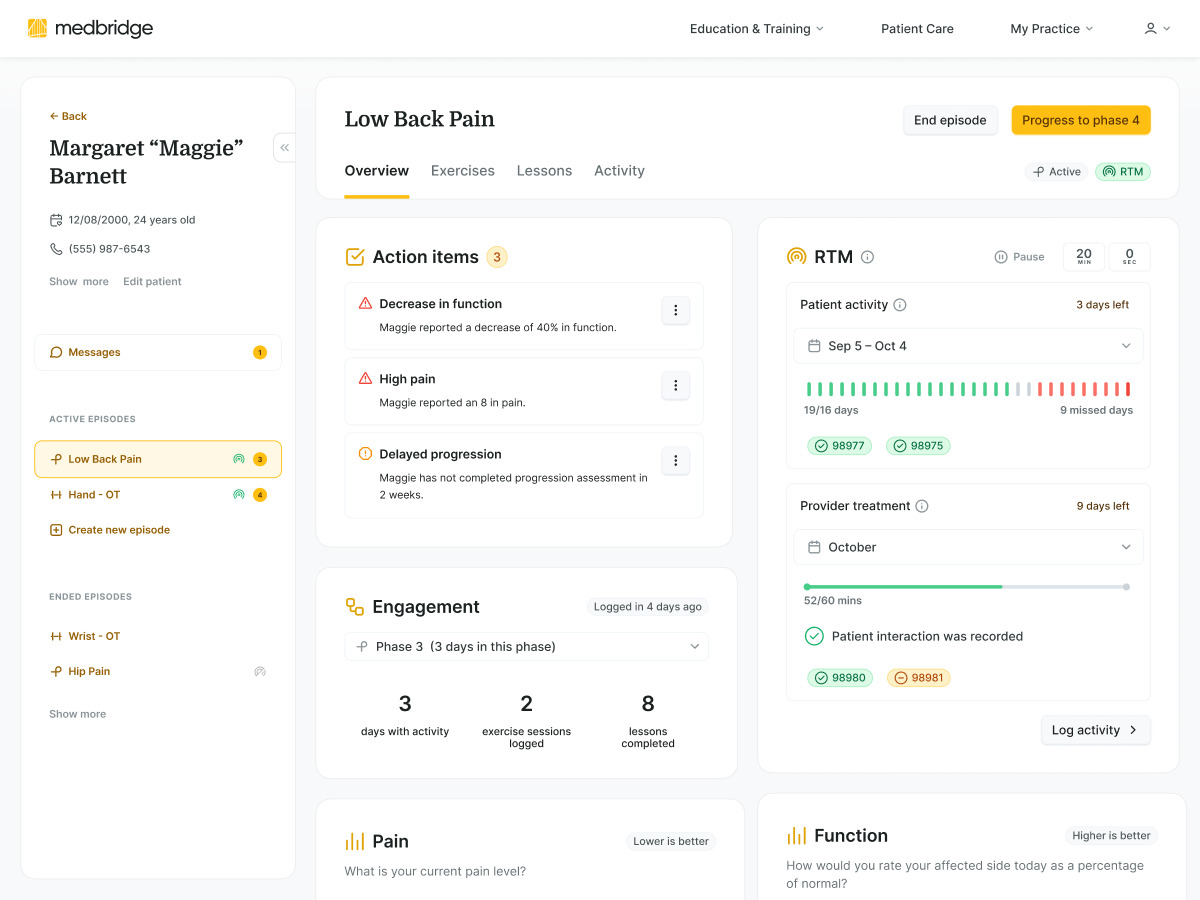This screenshot has height=900, width=1200.
Task: Open the Education & Training dropdown
Action: point(757,29)
